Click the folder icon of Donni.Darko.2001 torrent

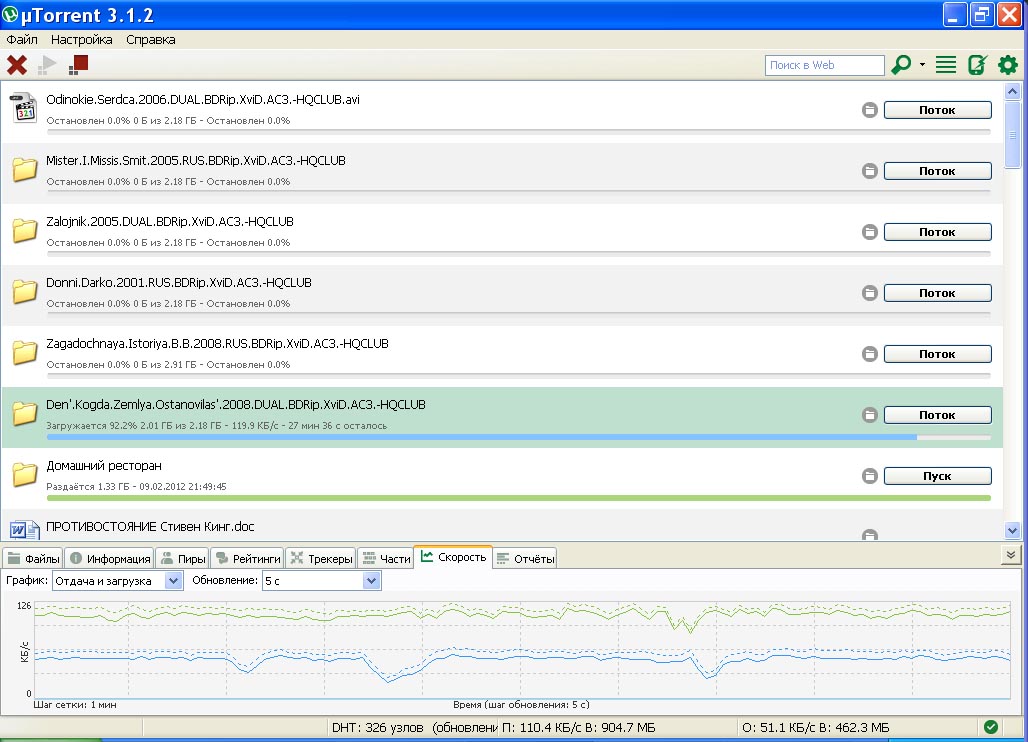24,291
